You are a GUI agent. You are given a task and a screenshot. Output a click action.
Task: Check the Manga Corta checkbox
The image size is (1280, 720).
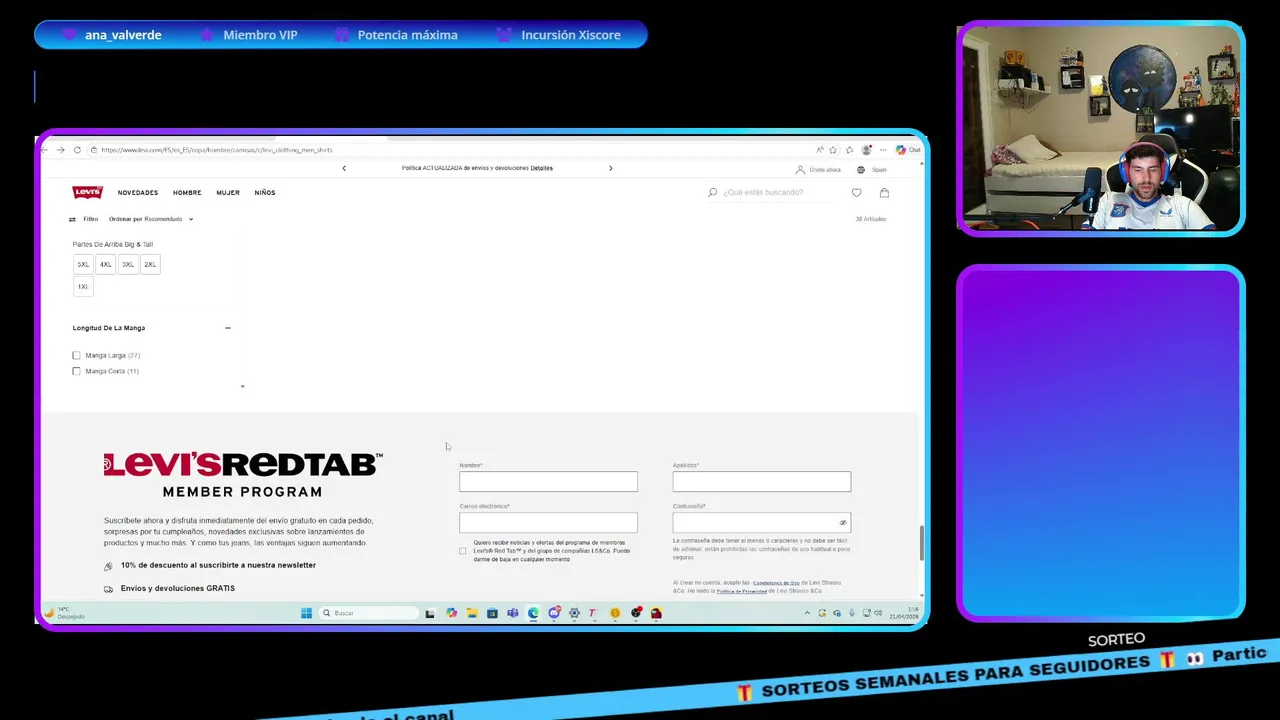tap(76, 371)
